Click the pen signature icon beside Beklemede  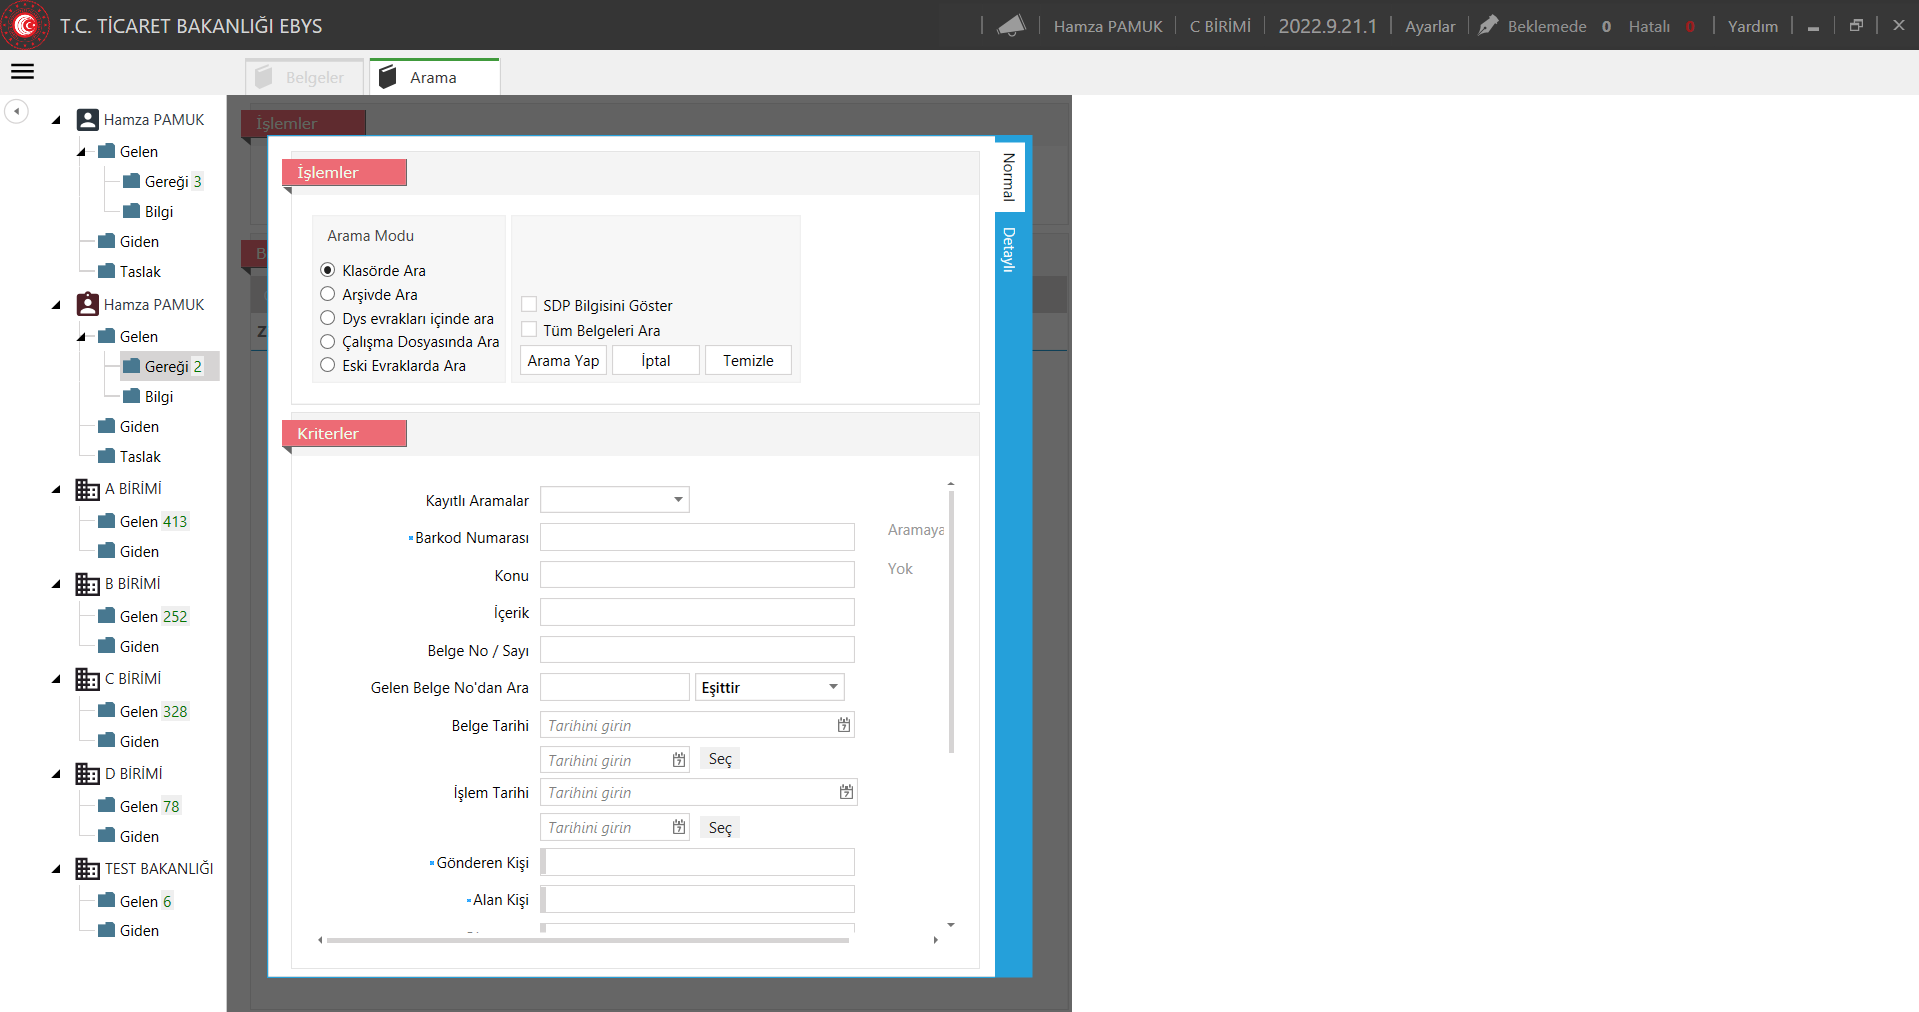(1488, 25)
